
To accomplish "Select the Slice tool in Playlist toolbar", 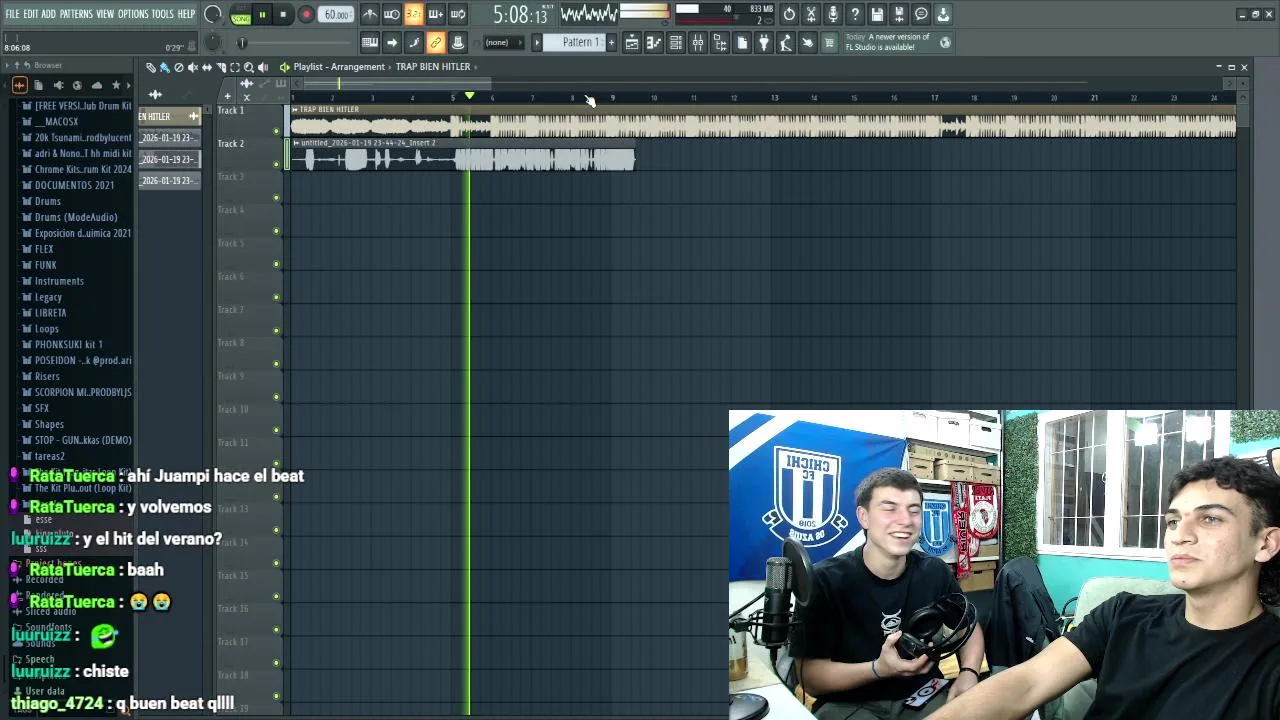I will coord(221,67).
